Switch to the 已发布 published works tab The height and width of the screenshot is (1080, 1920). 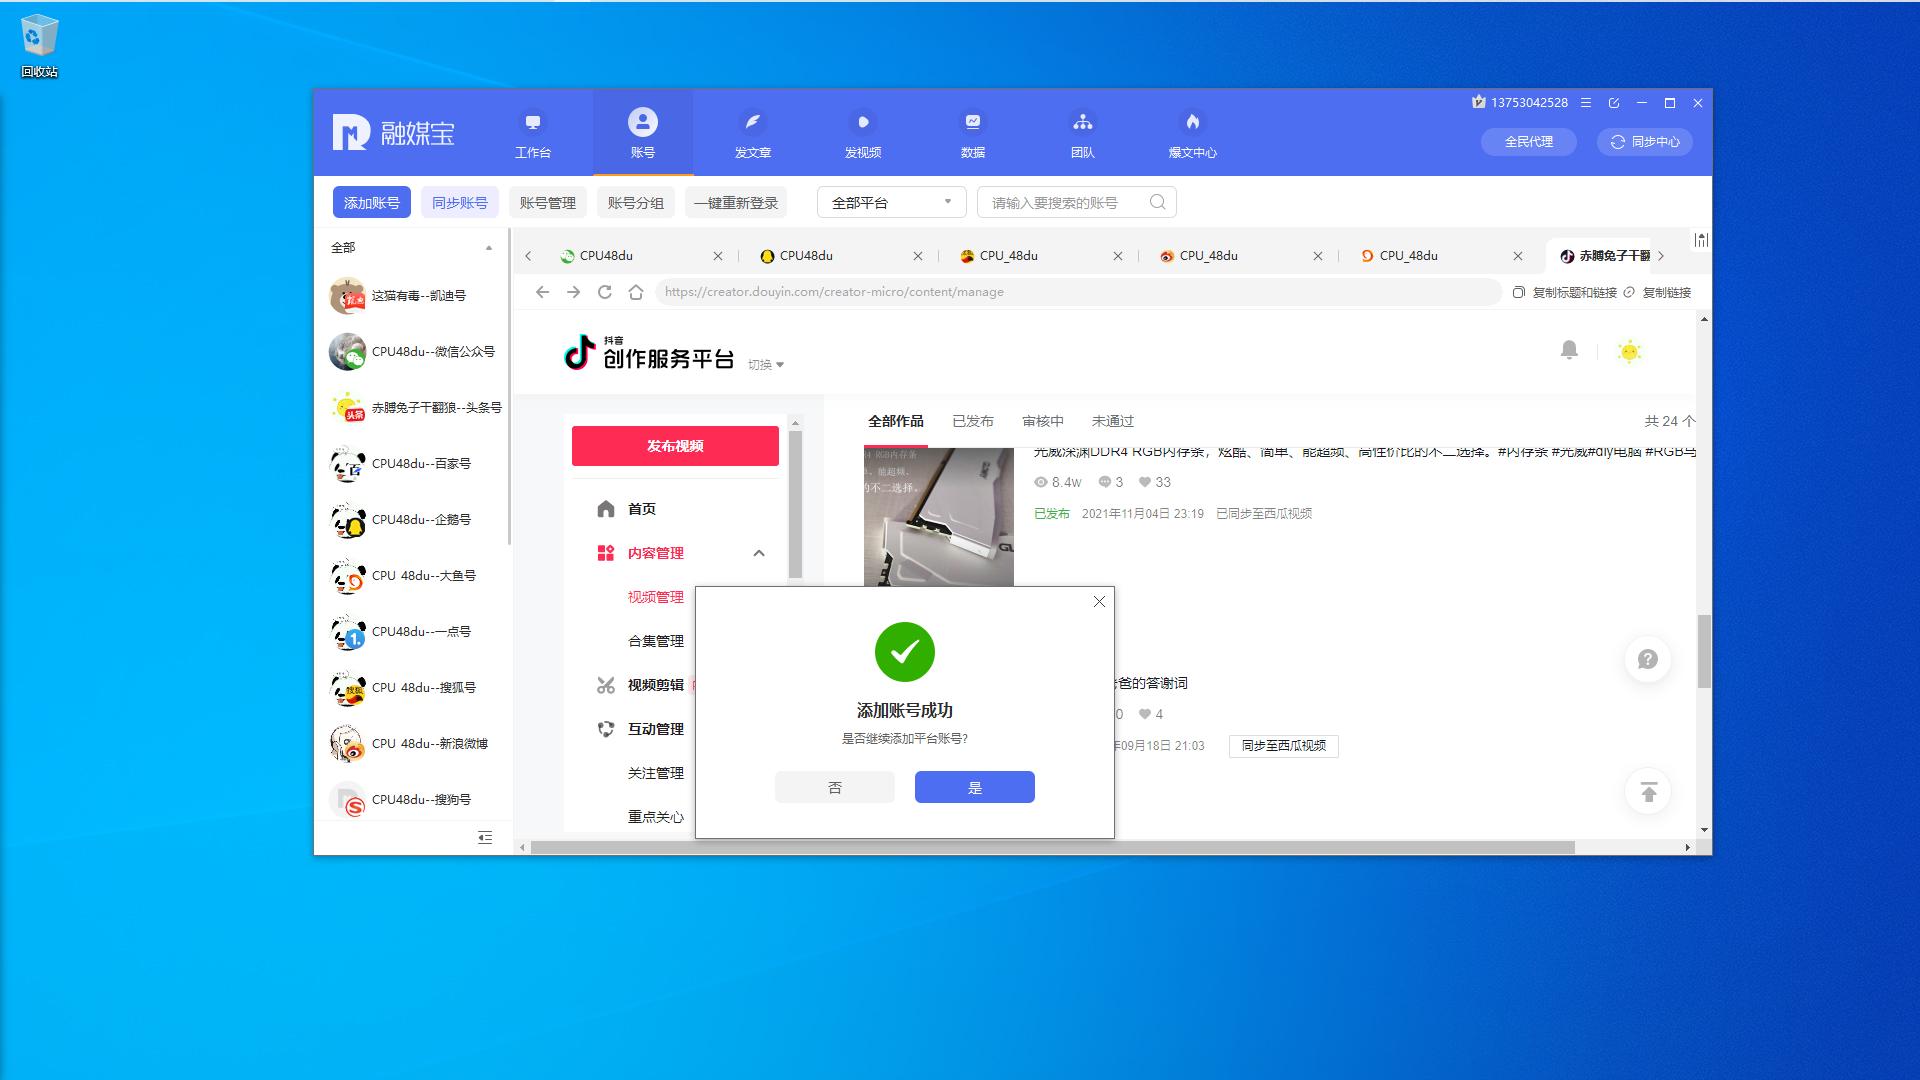tap(973, 421)
